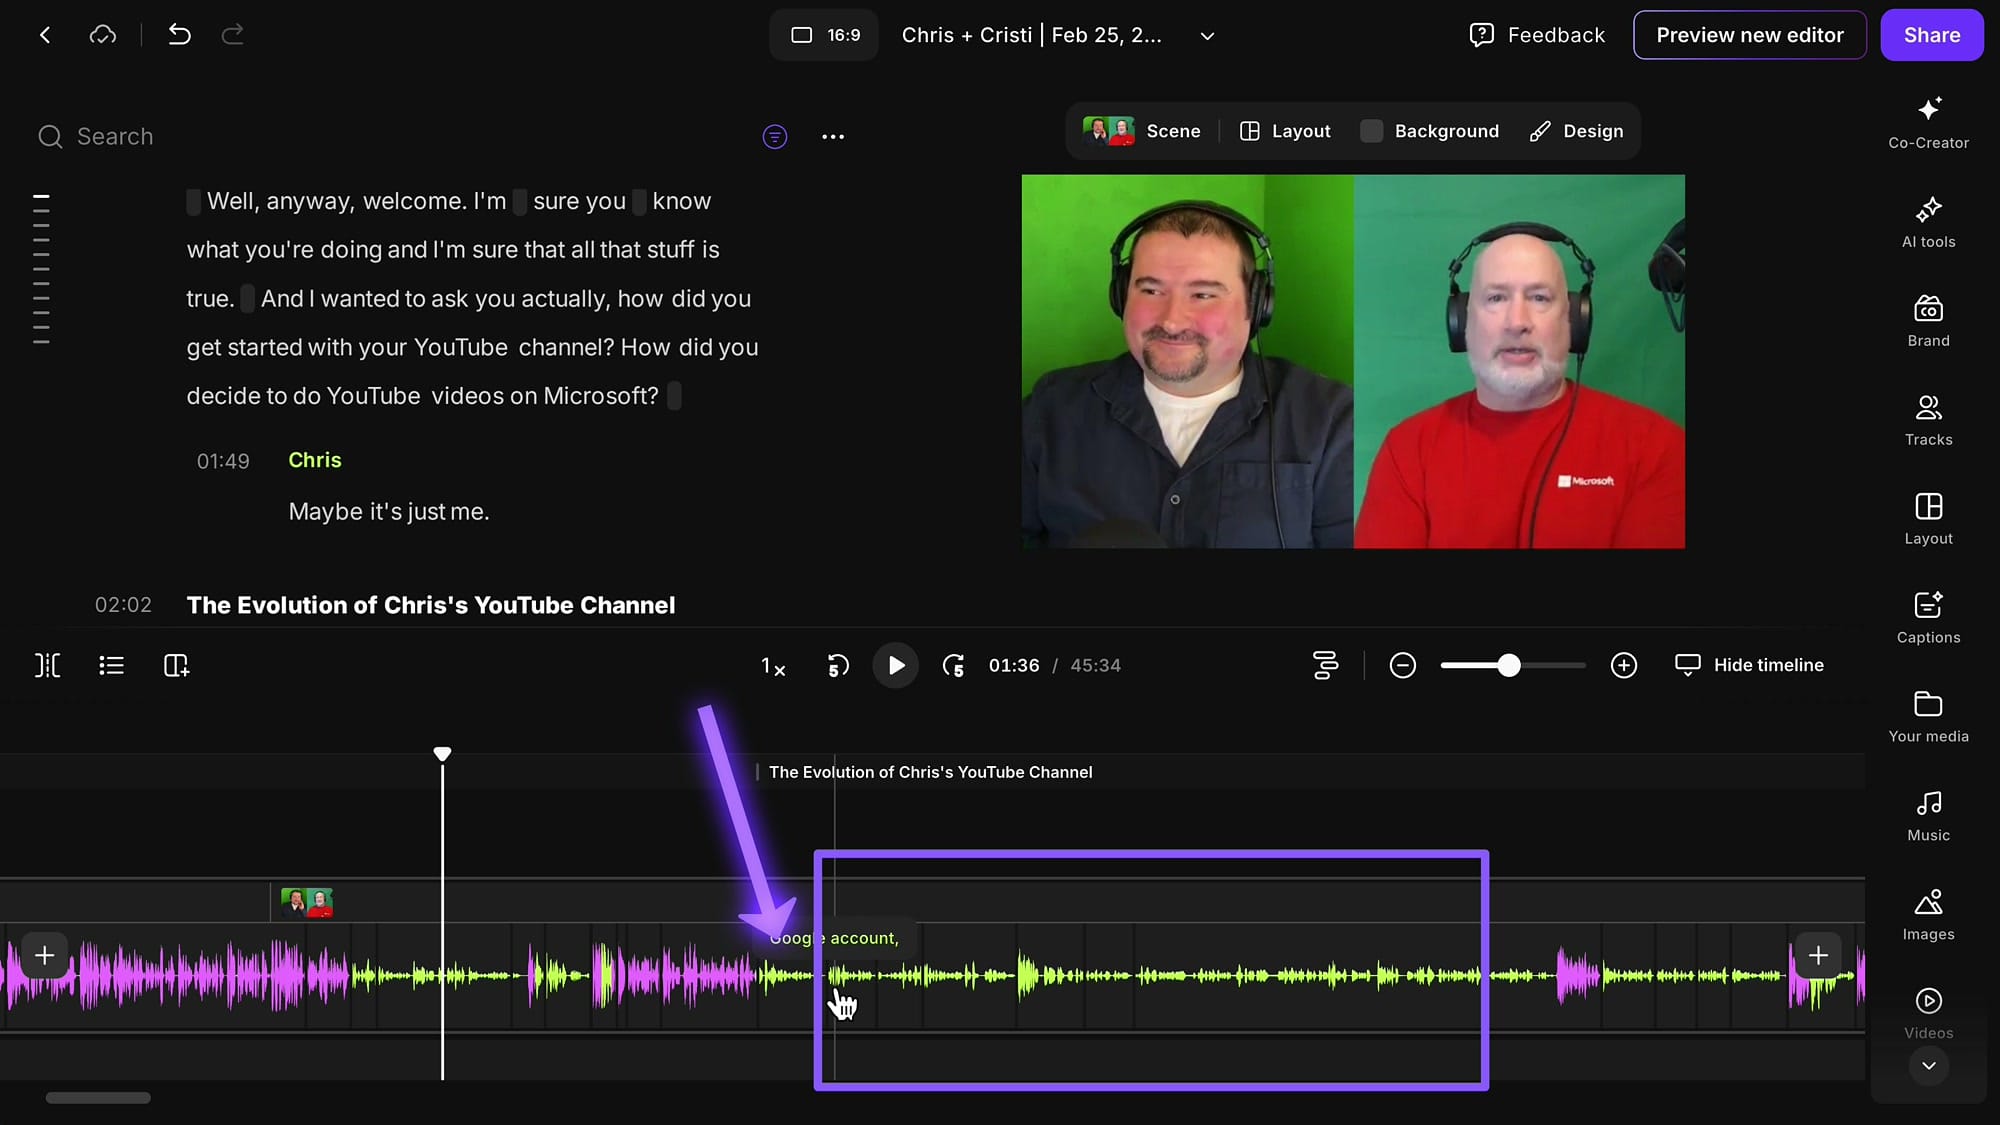Adjust the timeline zoom slider
The width and height of the screenshot is (2000, 1125).
[1510, 665]
